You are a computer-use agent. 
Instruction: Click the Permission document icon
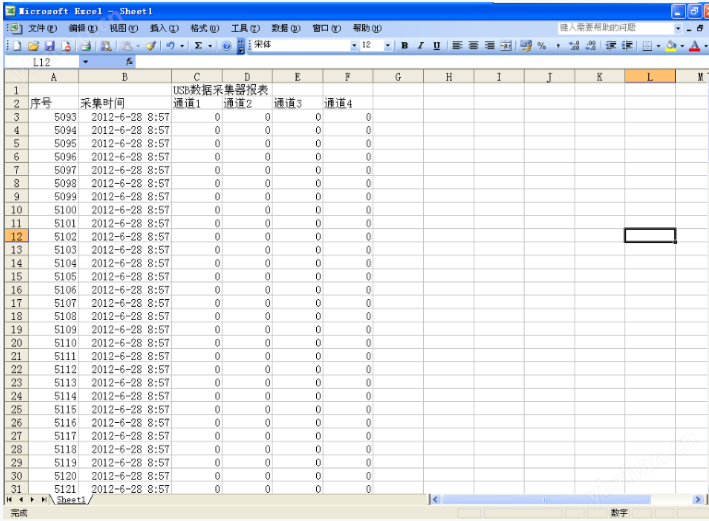point(66,46)
